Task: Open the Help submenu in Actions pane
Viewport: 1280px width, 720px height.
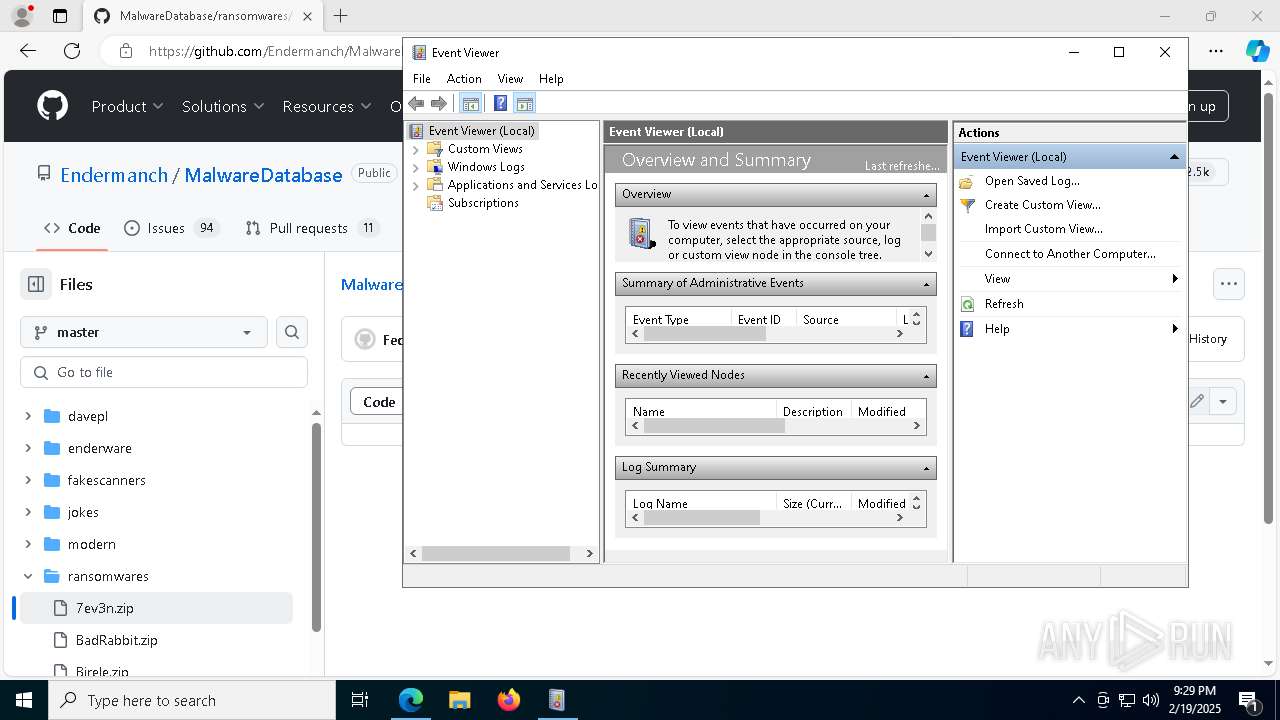Action: point(1070,329)
